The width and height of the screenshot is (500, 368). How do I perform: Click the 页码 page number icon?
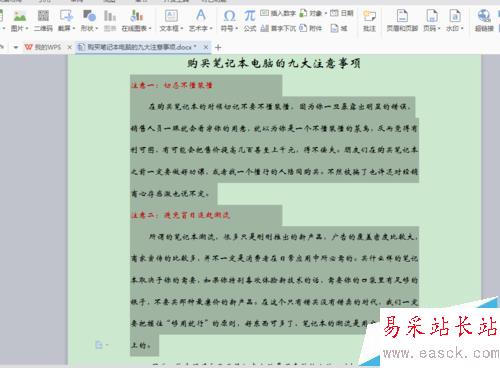(432, 16)
